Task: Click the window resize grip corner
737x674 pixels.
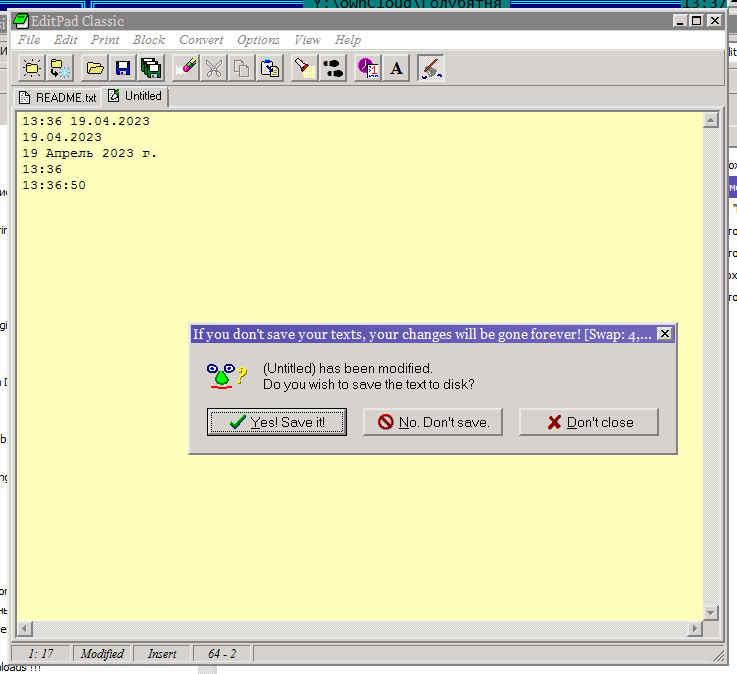Action: click(719, 655)
